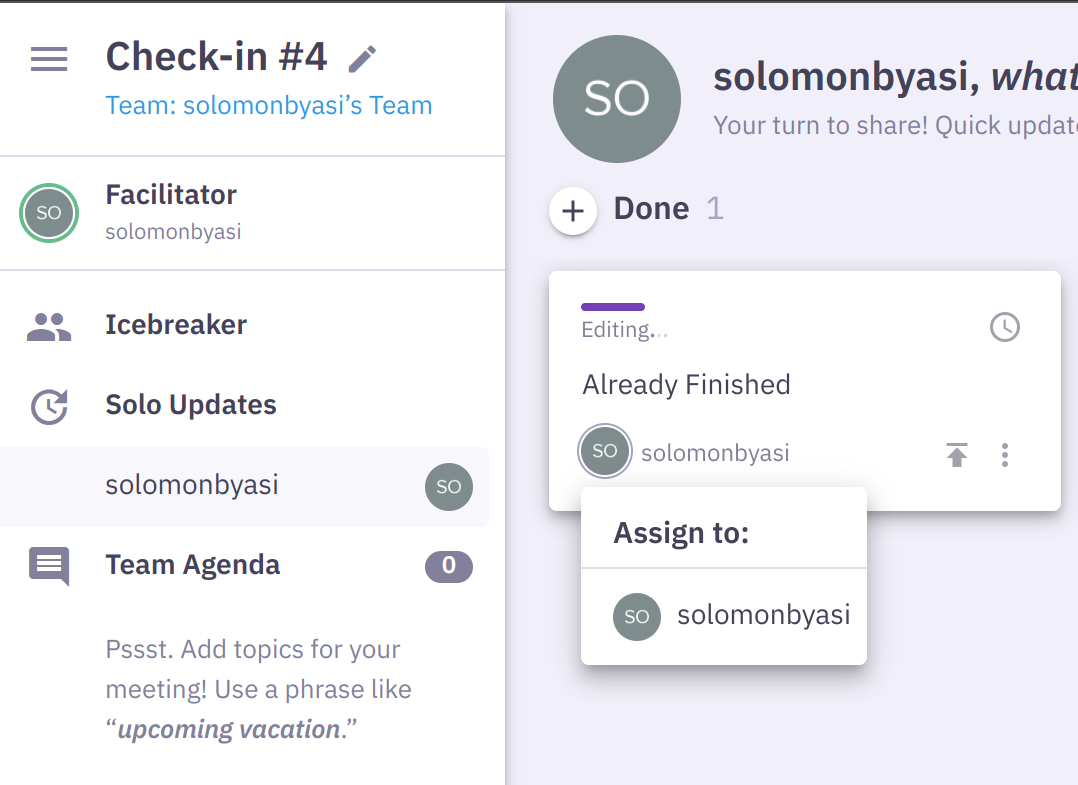Click the pencil icon to rename Check-in #4
1078x785 pixels.
pos(362,58)
